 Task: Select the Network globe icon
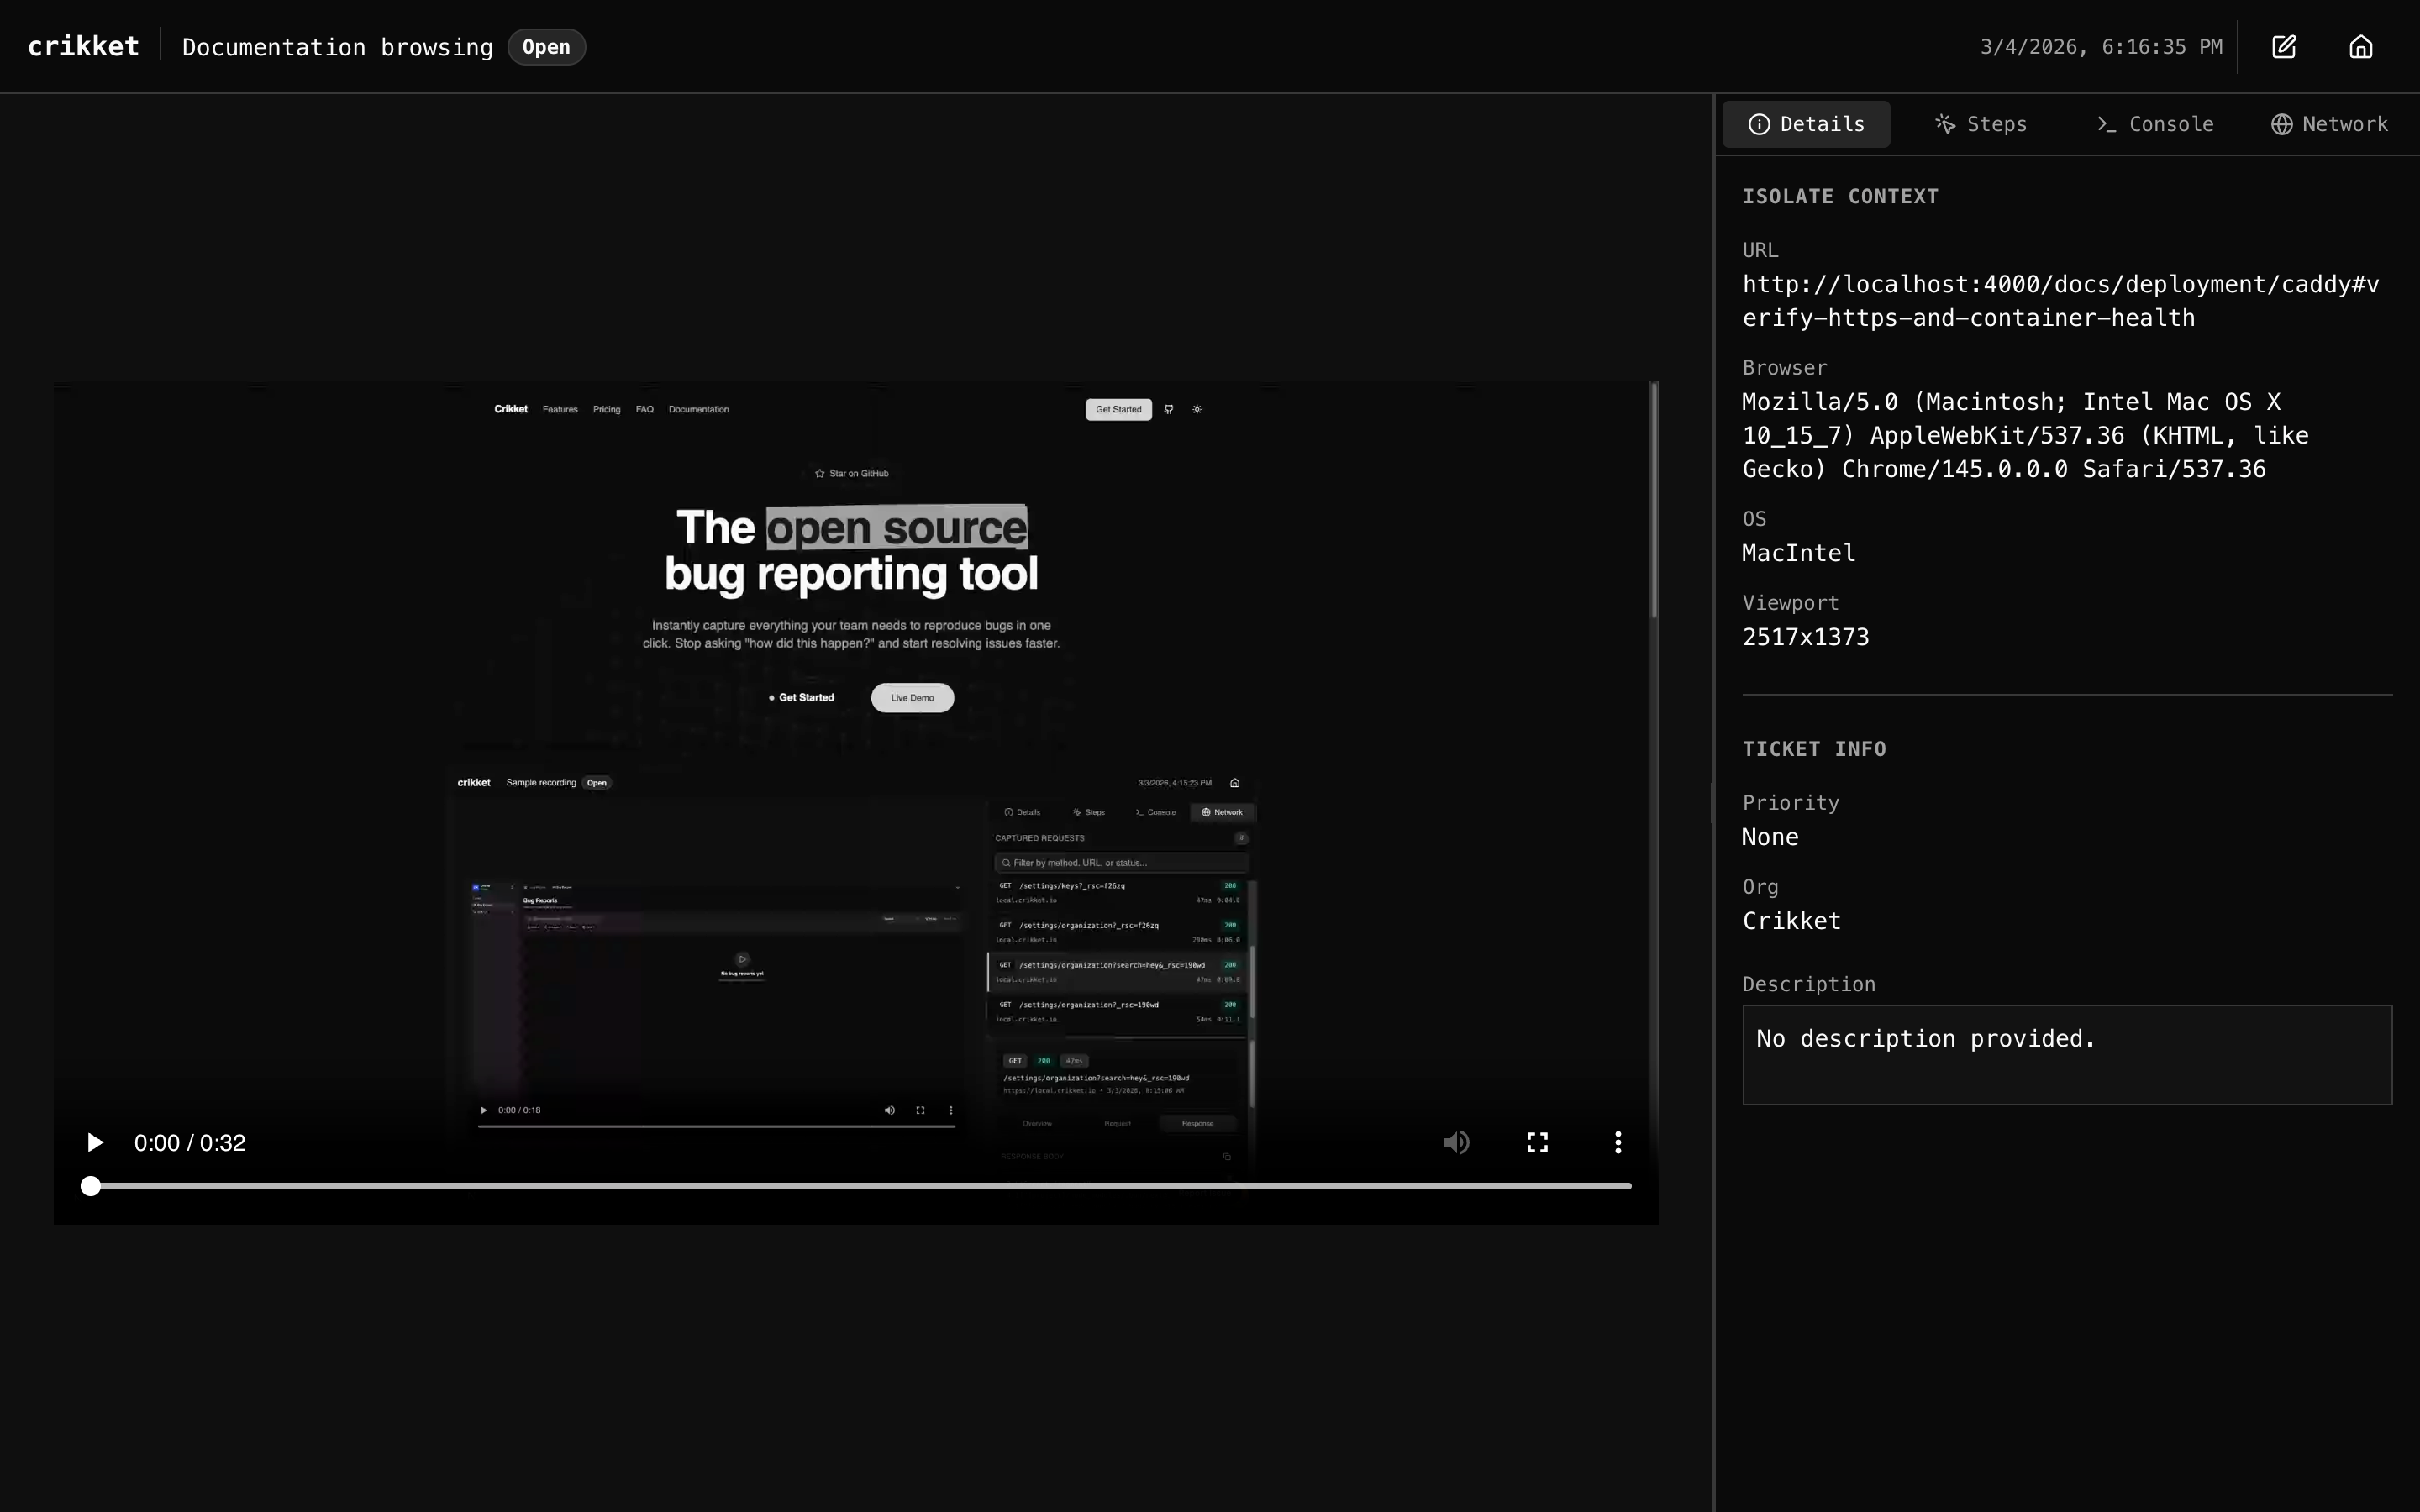2283,123
